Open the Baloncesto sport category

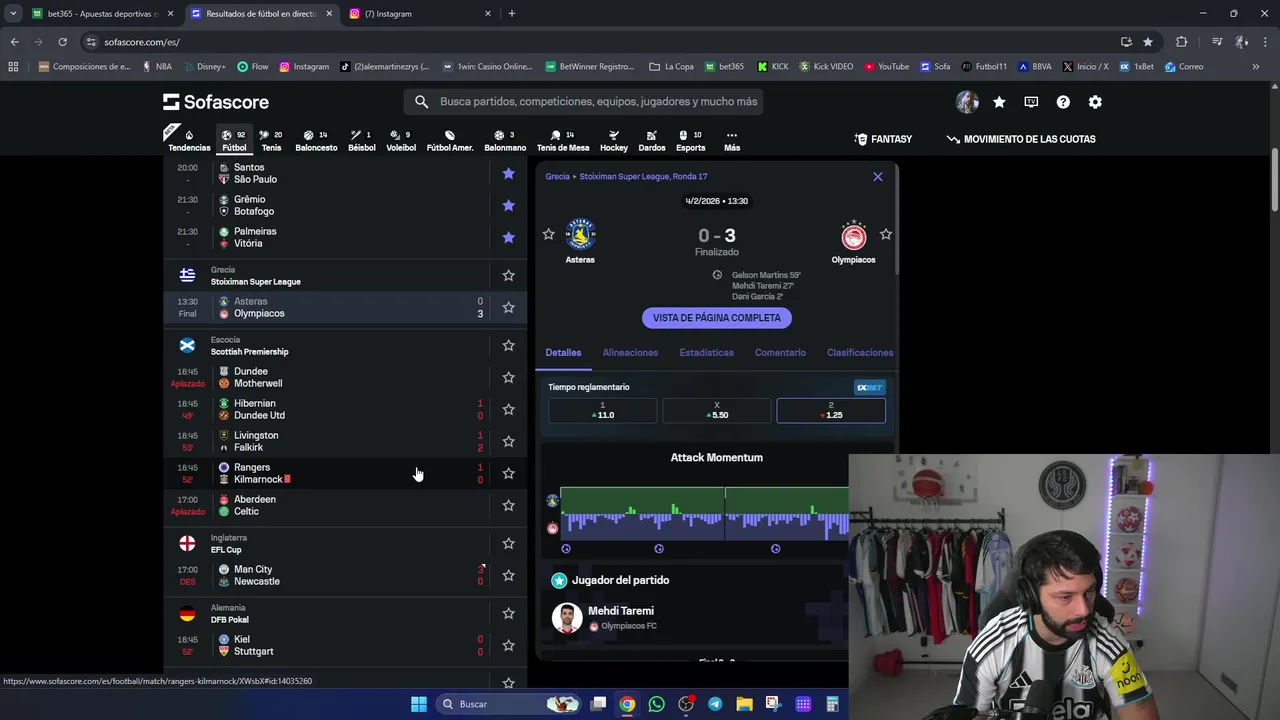tap(316, 140)
